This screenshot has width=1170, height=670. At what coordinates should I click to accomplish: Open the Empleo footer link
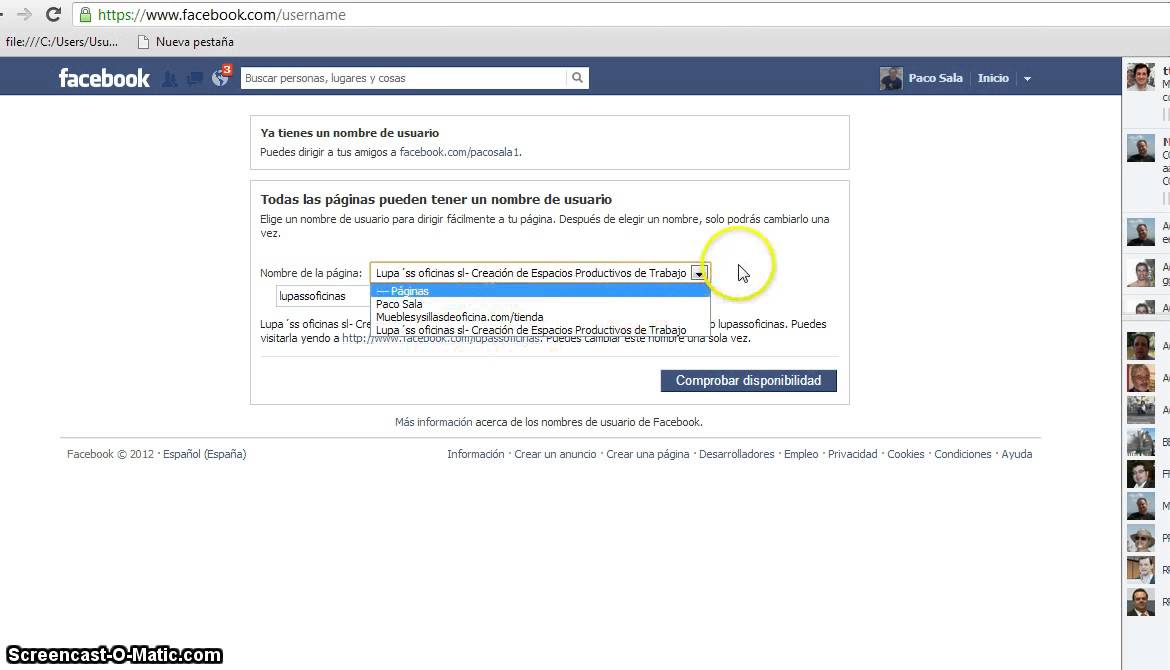tap(801, 454)
